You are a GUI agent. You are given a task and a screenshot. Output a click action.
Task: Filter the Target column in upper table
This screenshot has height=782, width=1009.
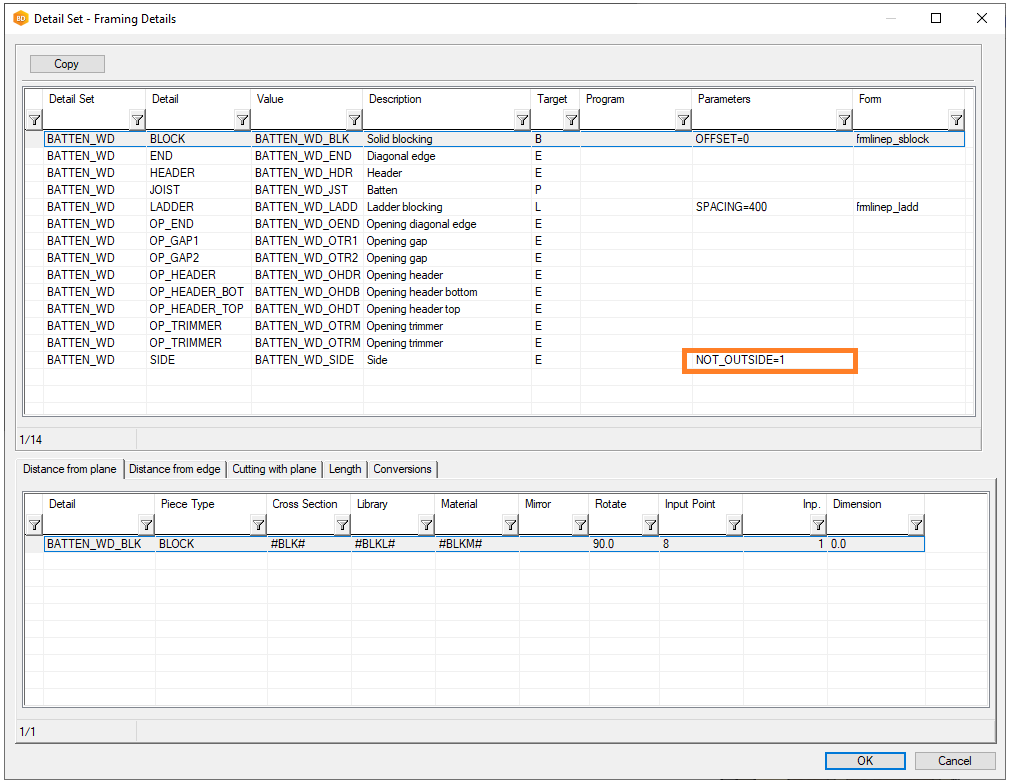(x=571, y=120)
